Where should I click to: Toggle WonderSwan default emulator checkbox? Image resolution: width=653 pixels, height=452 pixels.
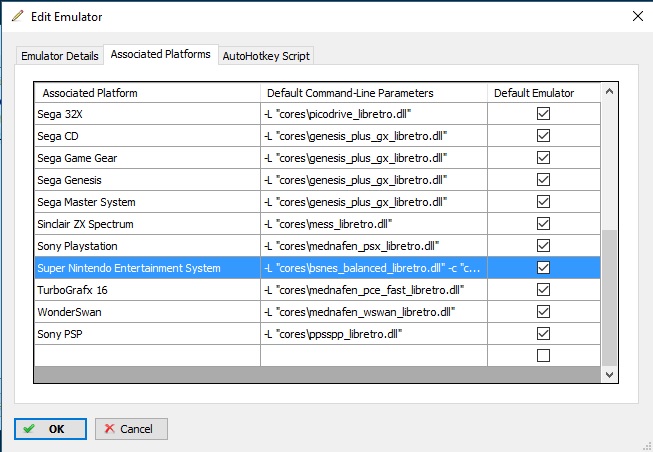[543, 312]
